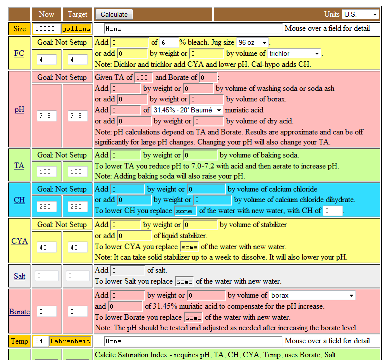Open the Borate link
This screenshot has height=360, width=387.
(x=19, y=312)
